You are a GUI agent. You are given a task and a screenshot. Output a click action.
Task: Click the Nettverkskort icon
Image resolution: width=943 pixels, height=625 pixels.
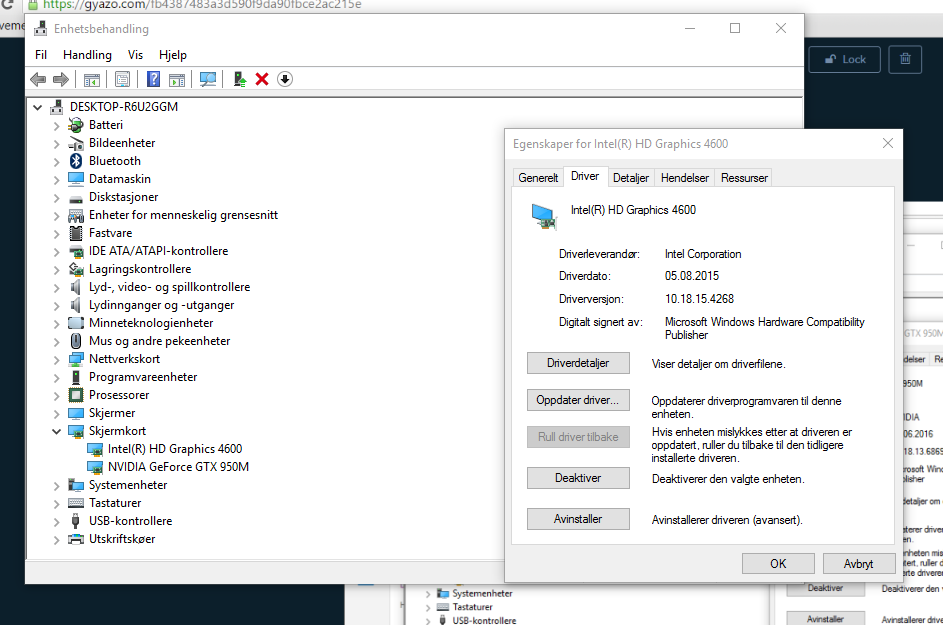click(x=76, y=359)
